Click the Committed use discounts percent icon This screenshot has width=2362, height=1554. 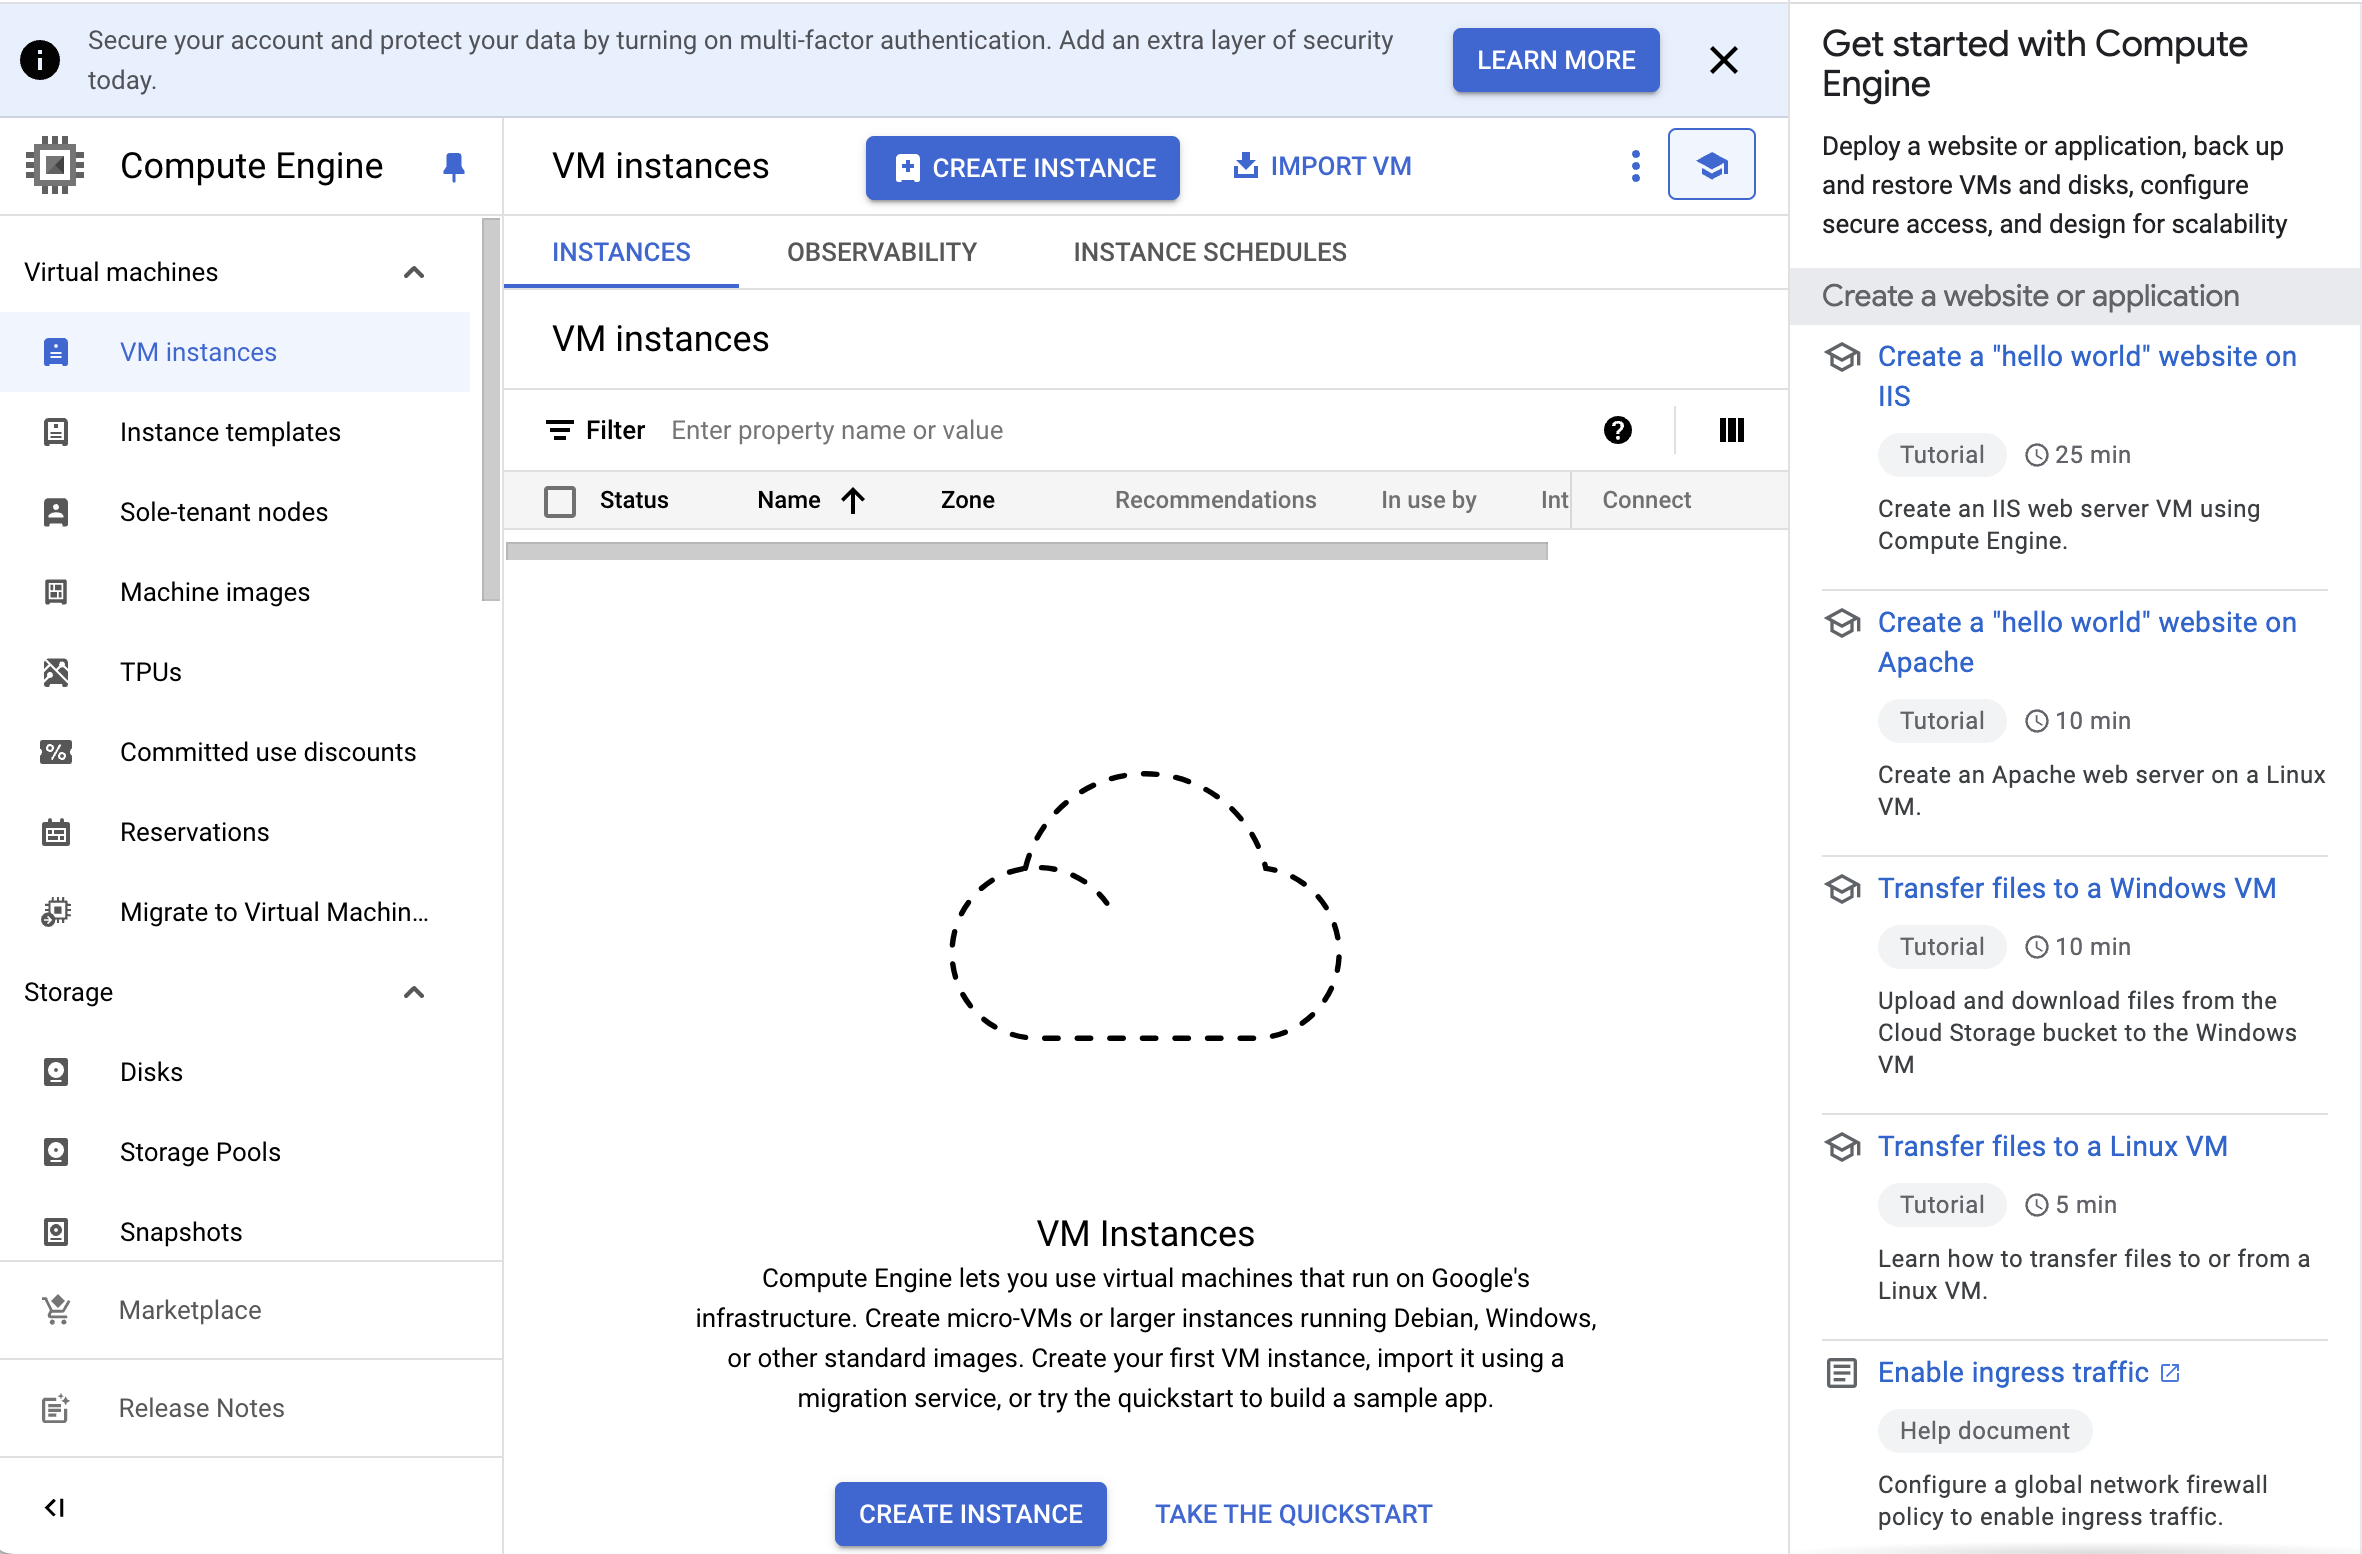click(56, 752)
